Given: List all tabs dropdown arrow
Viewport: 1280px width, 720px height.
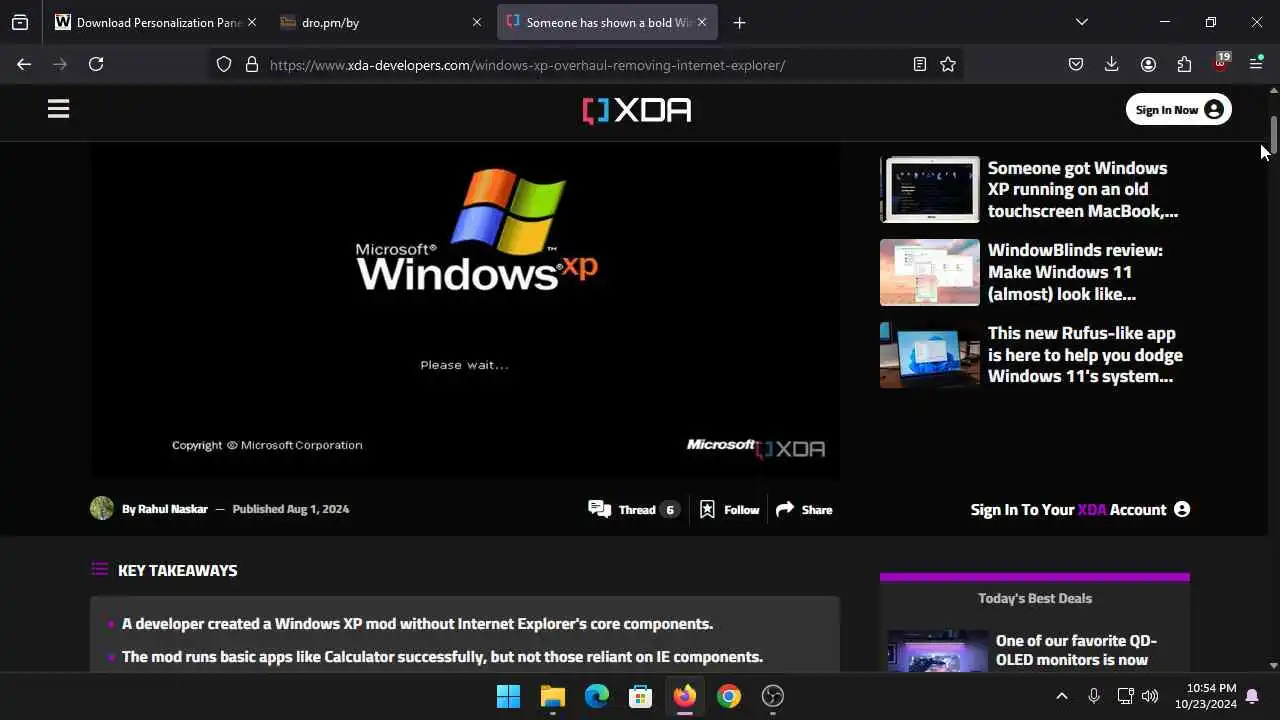Looking at the screenshot, I should point(1082,22).
